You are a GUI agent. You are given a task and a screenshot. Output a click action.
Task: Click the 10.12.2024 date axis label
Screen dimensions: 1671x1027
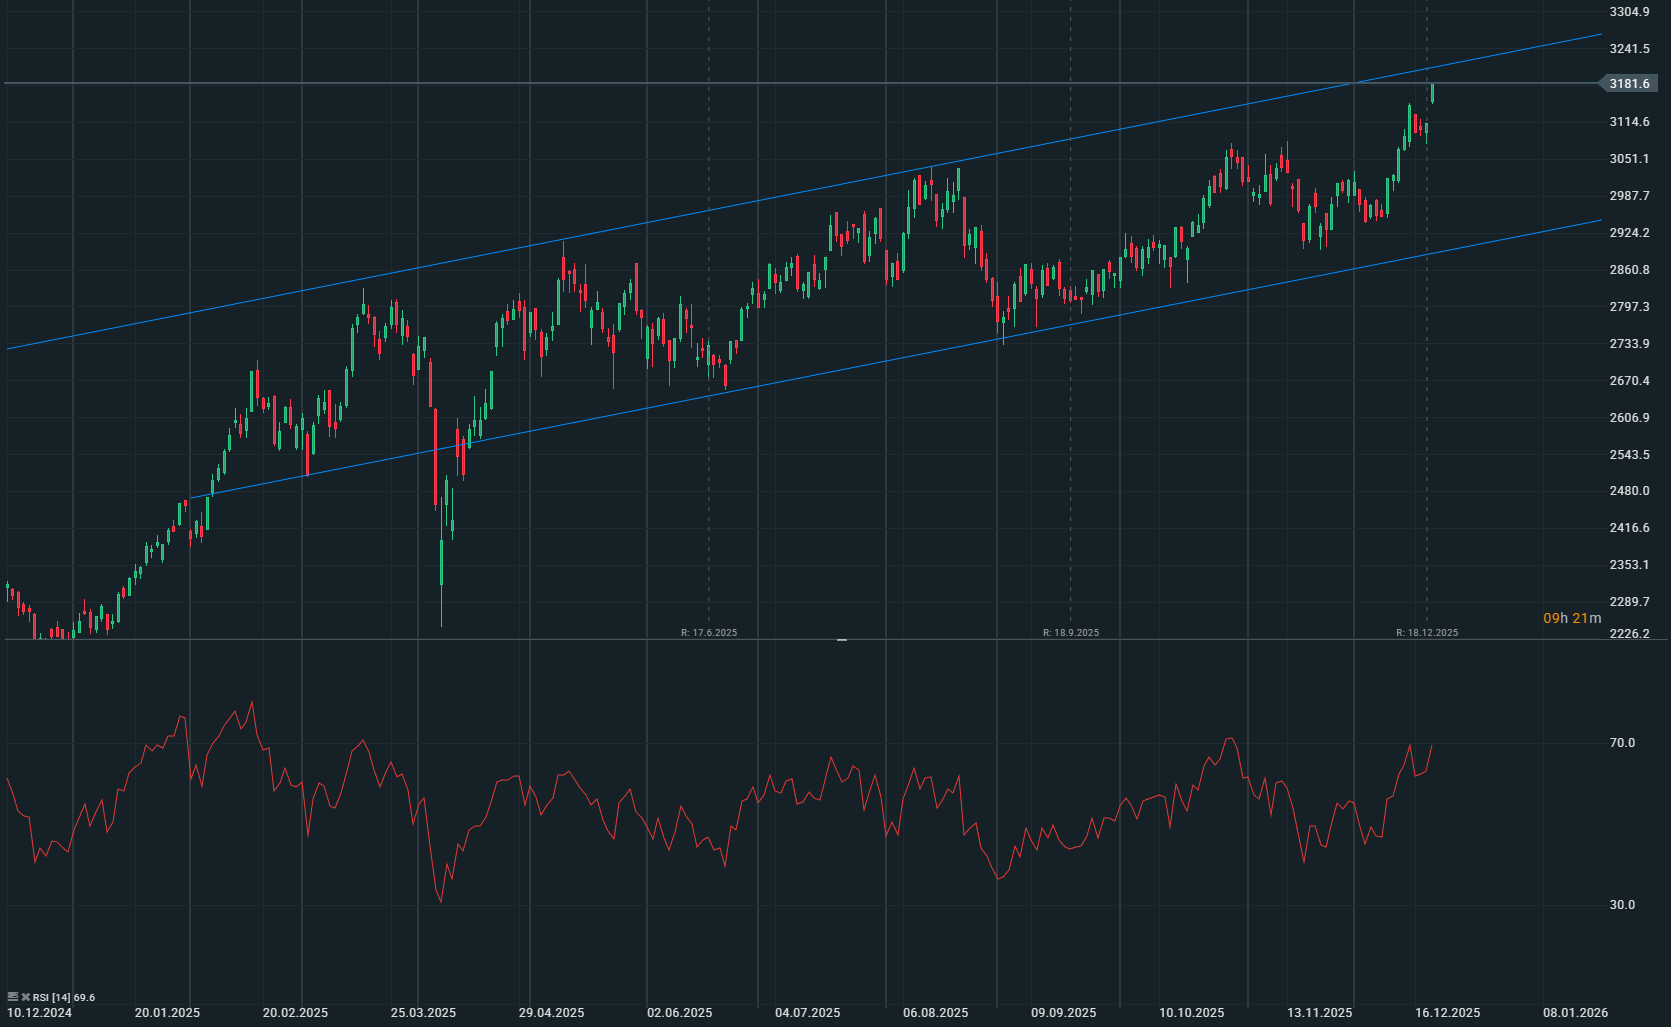(x=39, y=1013)
